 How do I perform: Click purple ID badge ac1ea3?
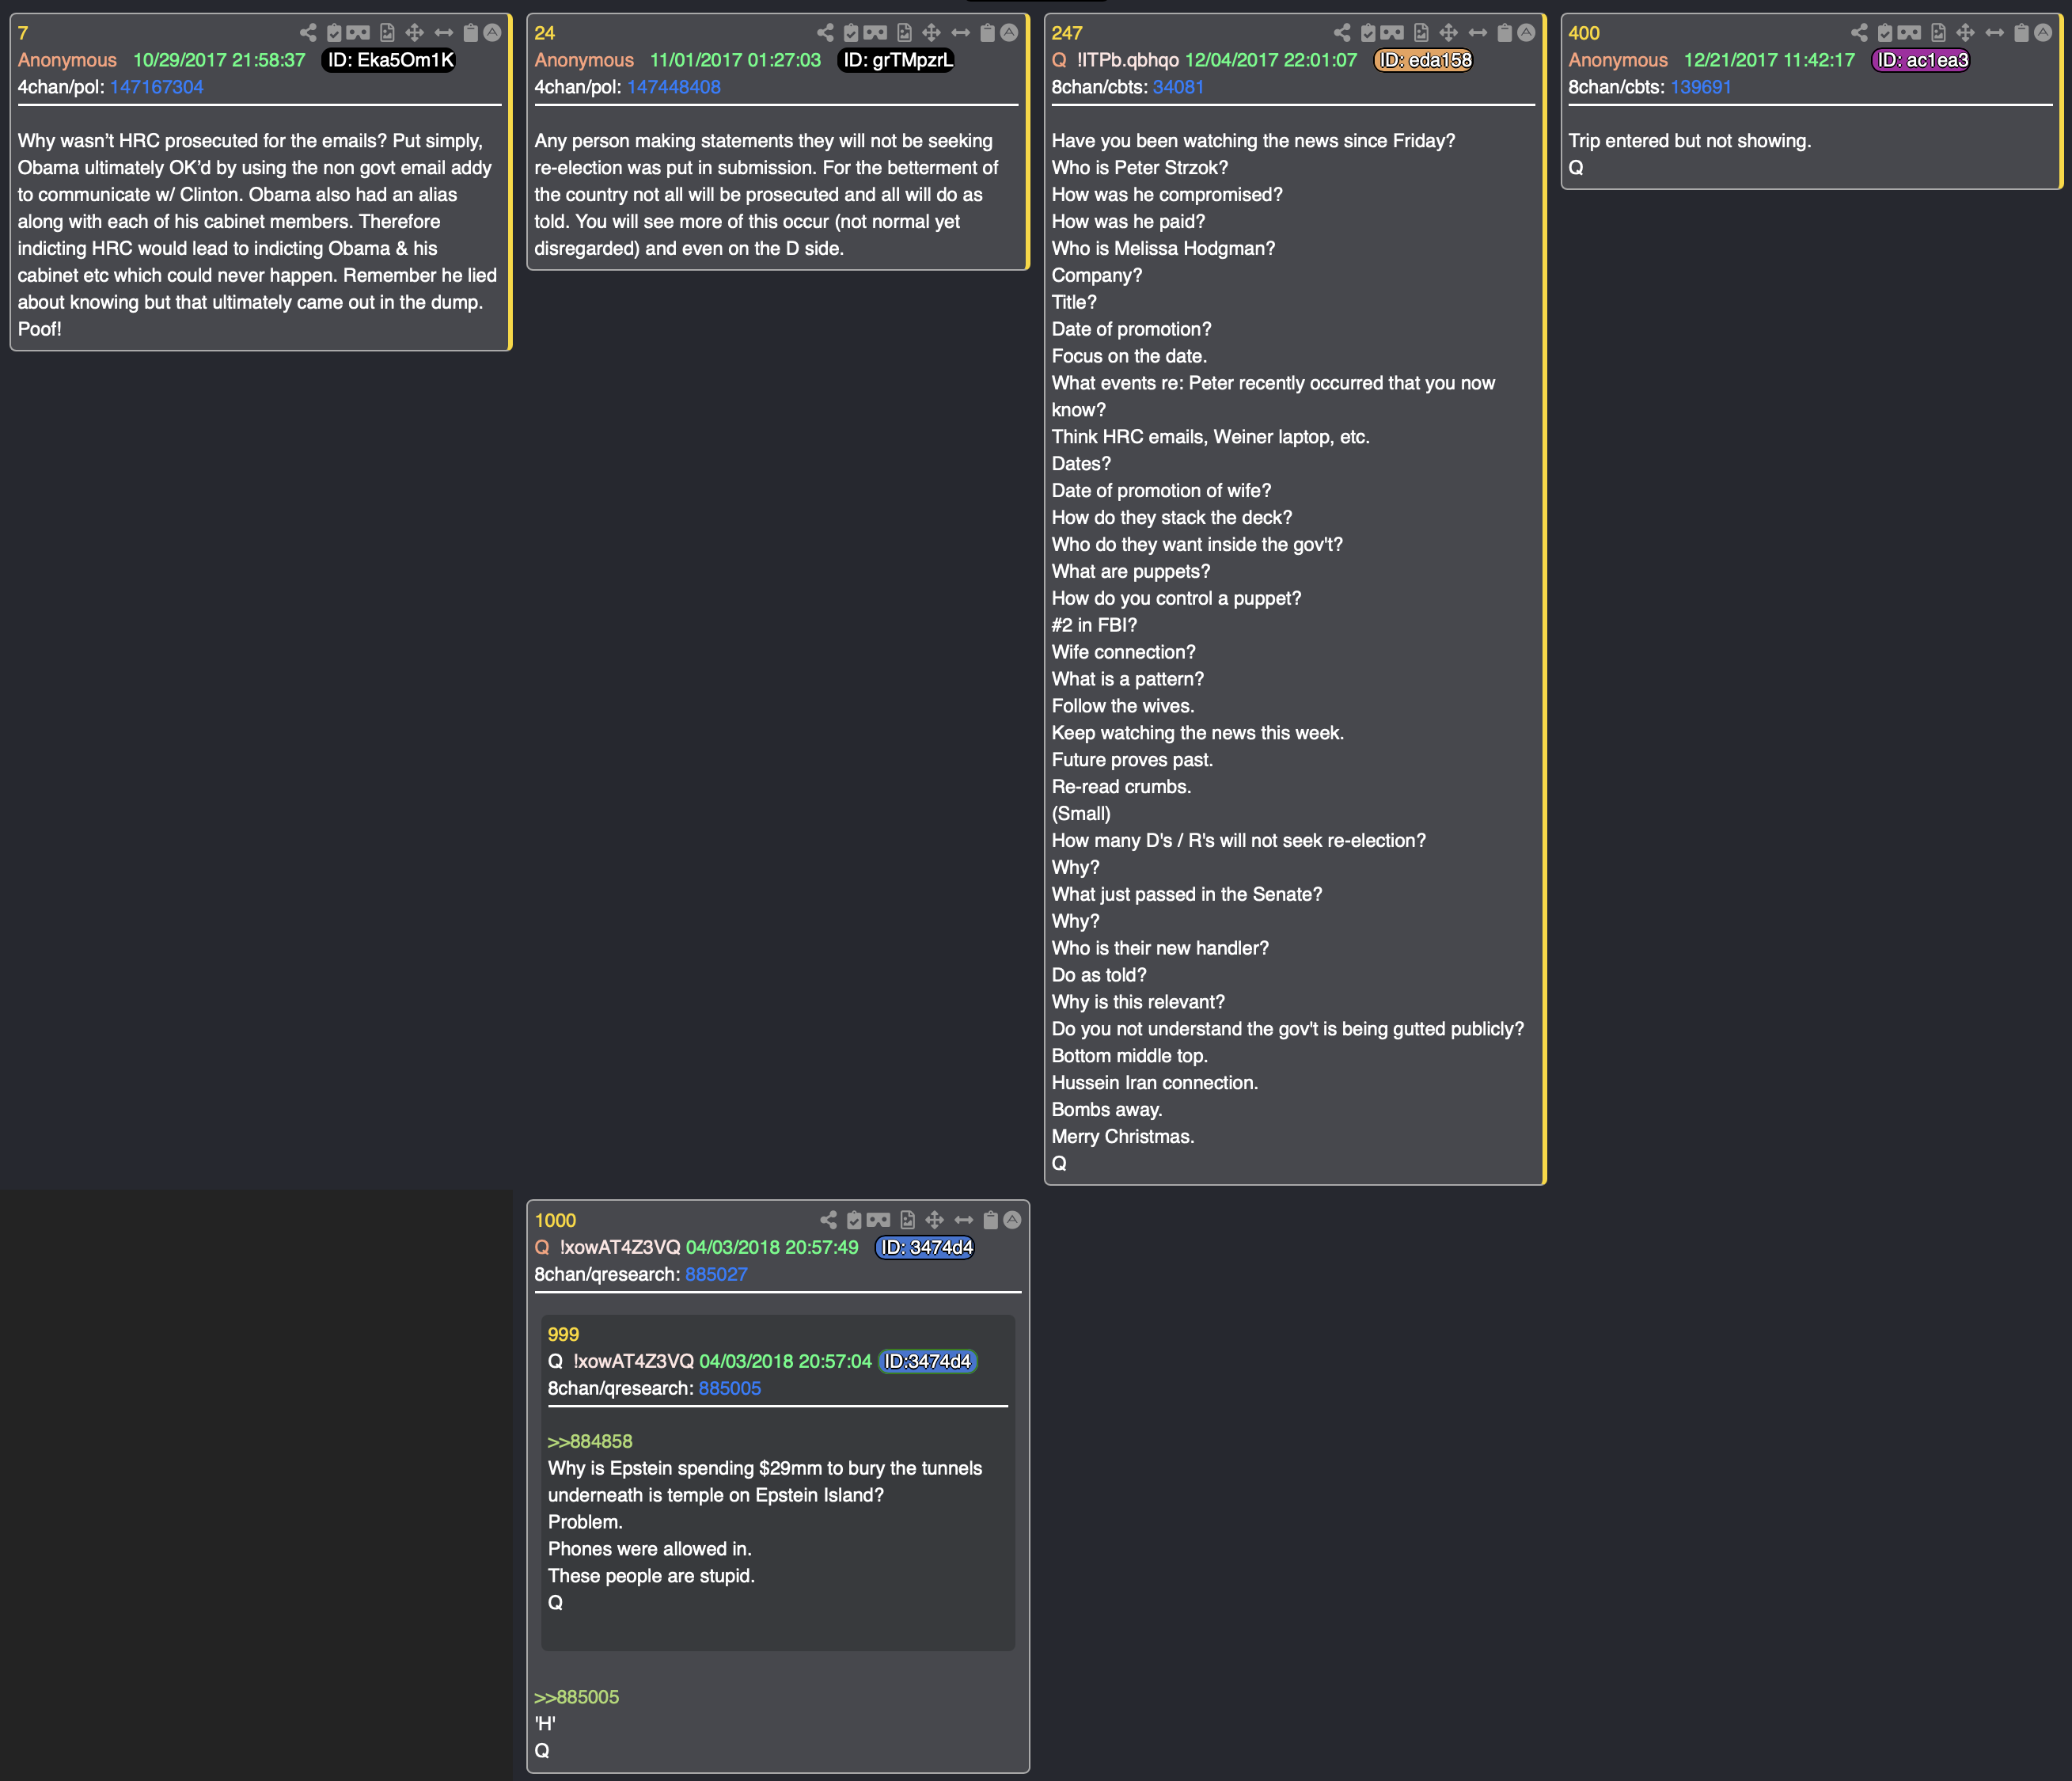[x=1921, y=60]
